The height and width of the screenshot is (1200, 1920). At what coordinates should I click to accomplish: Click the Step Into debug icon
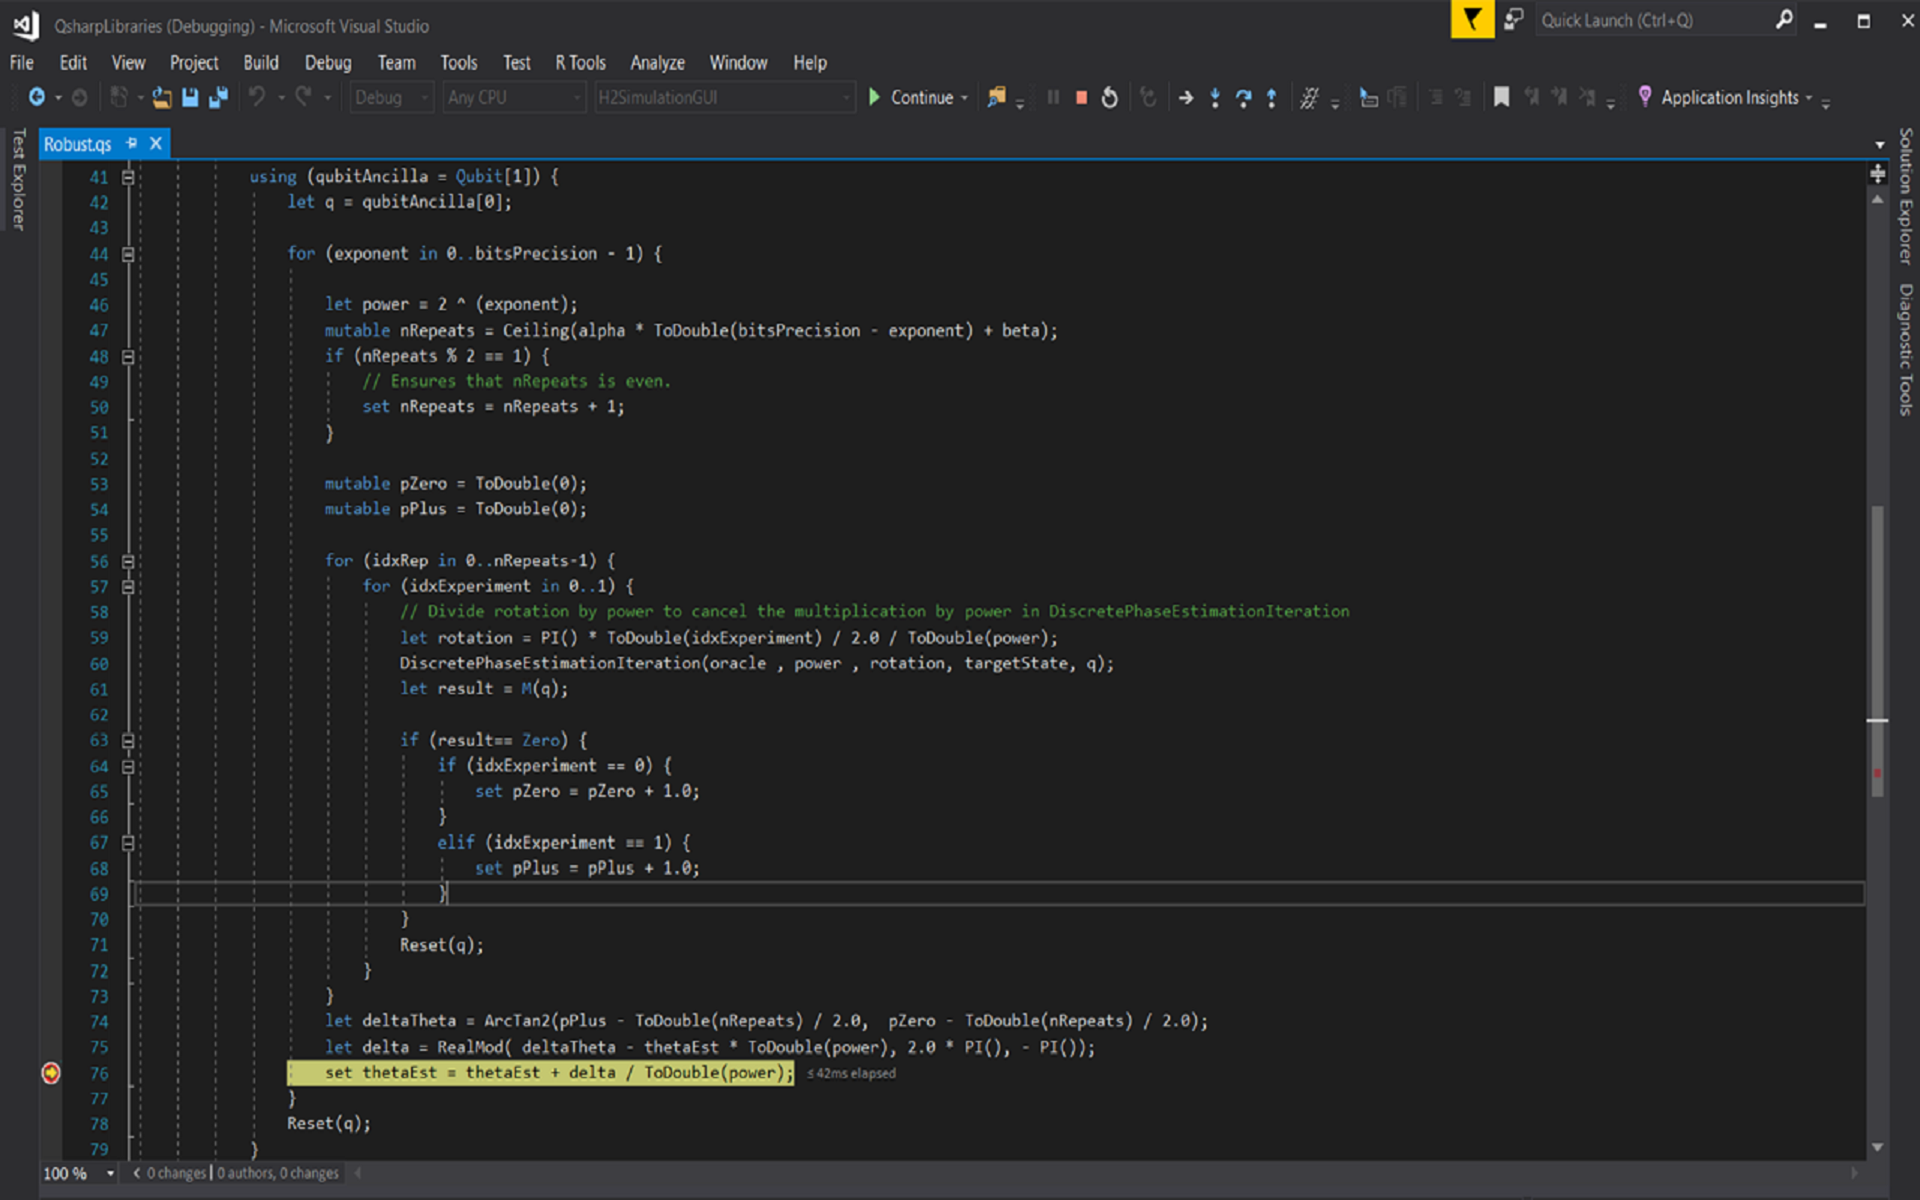(1215, 97)
